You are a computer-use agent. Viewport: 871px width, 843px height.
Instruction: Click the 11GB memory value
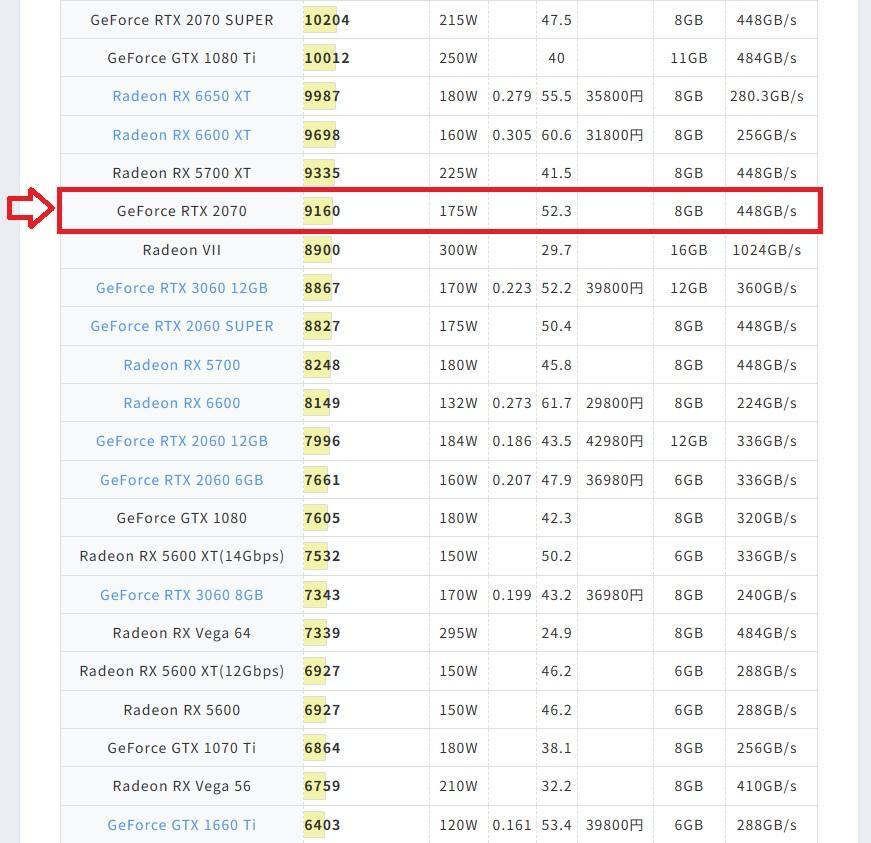click(689, 58)
